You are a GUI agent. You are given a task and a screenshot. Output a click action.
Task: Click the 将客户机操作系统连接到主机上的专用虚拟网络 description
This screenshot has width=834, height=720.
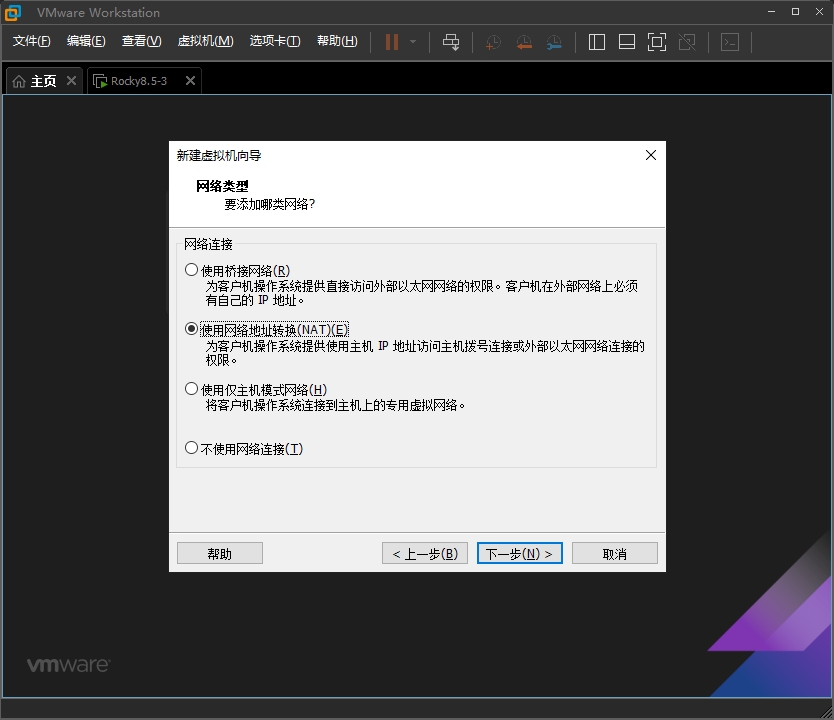pos(336,405)
